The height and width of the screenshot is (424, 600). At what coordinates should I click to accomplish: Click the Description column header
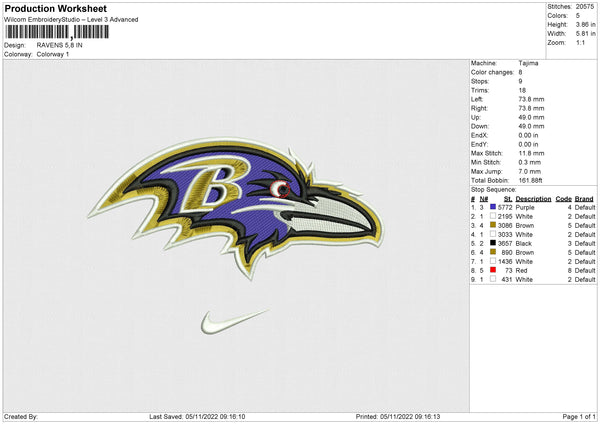tap(533, 199)
